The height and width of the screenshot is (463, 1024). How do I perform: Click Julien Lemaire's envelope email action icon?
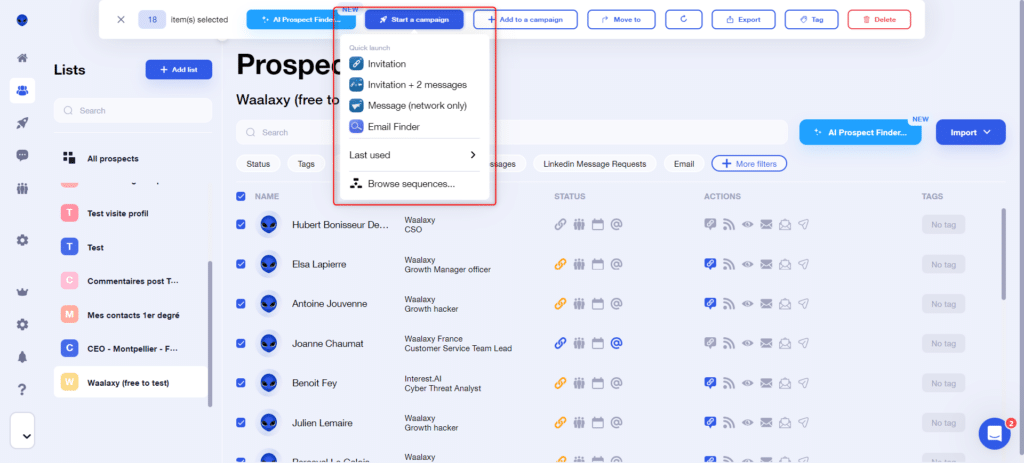coord(766,423)
